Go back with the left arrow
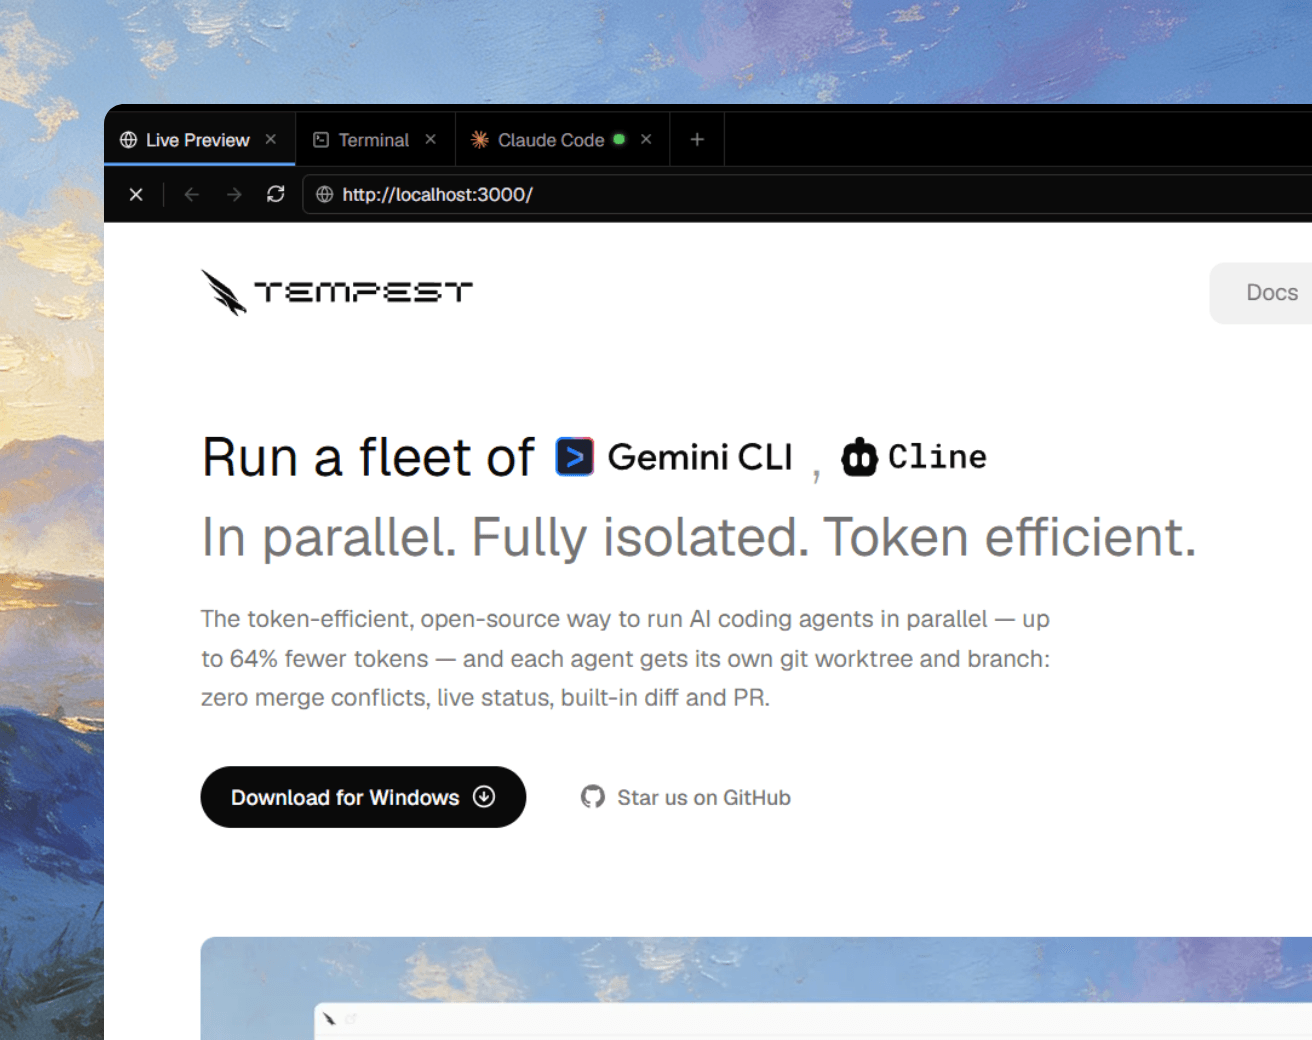 [x=192, y=194]
